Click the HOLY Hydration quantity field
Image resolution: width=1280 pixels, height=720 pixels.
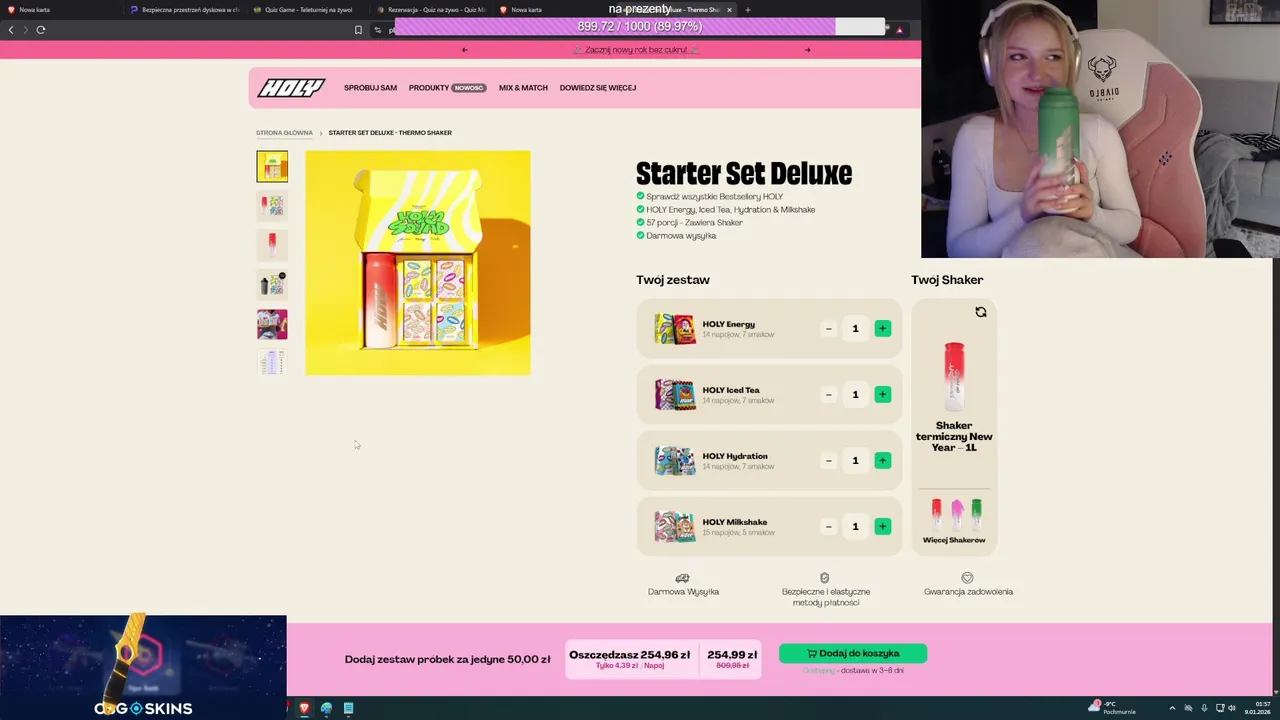pos(855,460)
